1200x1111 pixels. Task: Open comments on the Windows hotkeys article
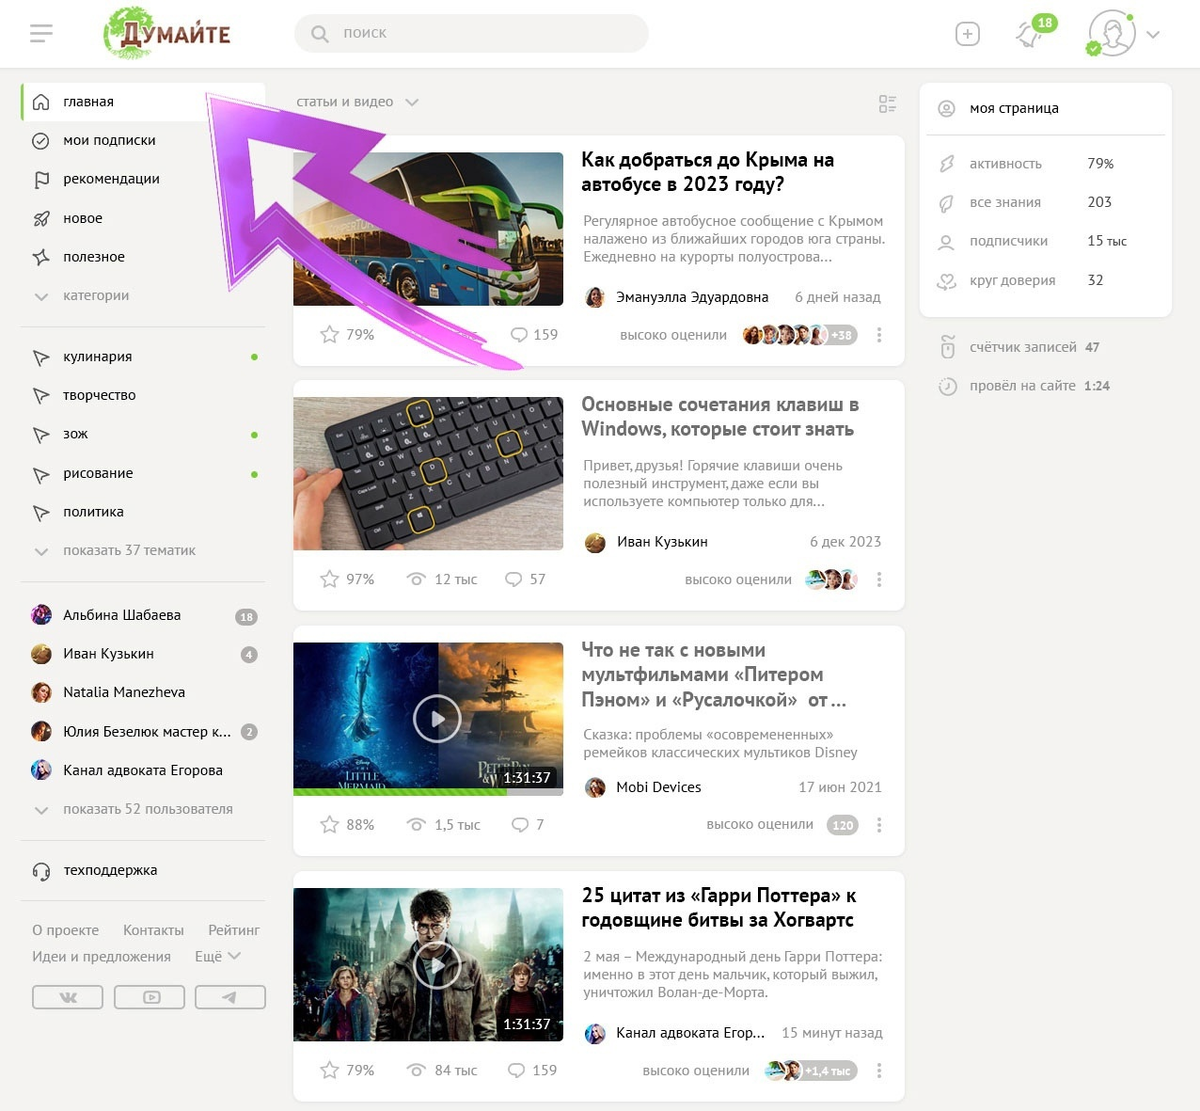click(525, 579)
